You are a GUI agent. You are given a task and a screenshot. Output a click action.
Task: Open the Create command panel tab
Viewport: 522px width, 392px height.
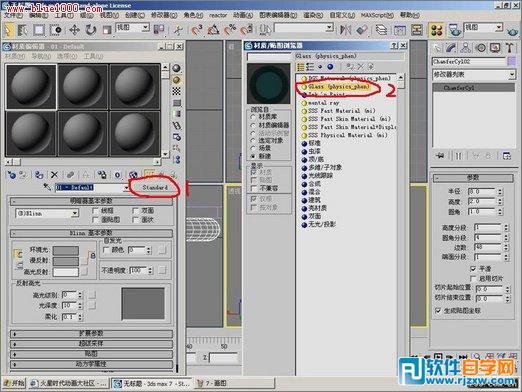point(436,48)
